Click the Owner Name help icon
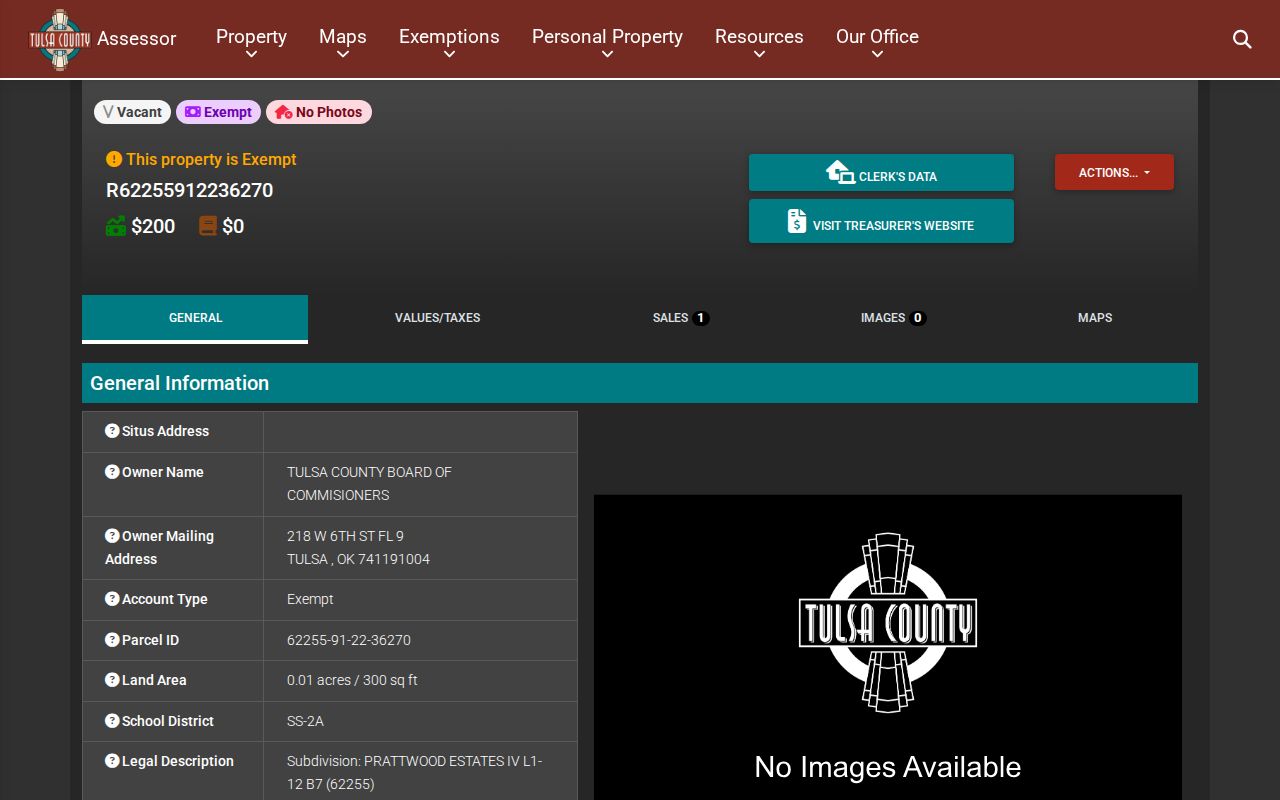This screenshot has height=800, width=1280. coord(112,472)
